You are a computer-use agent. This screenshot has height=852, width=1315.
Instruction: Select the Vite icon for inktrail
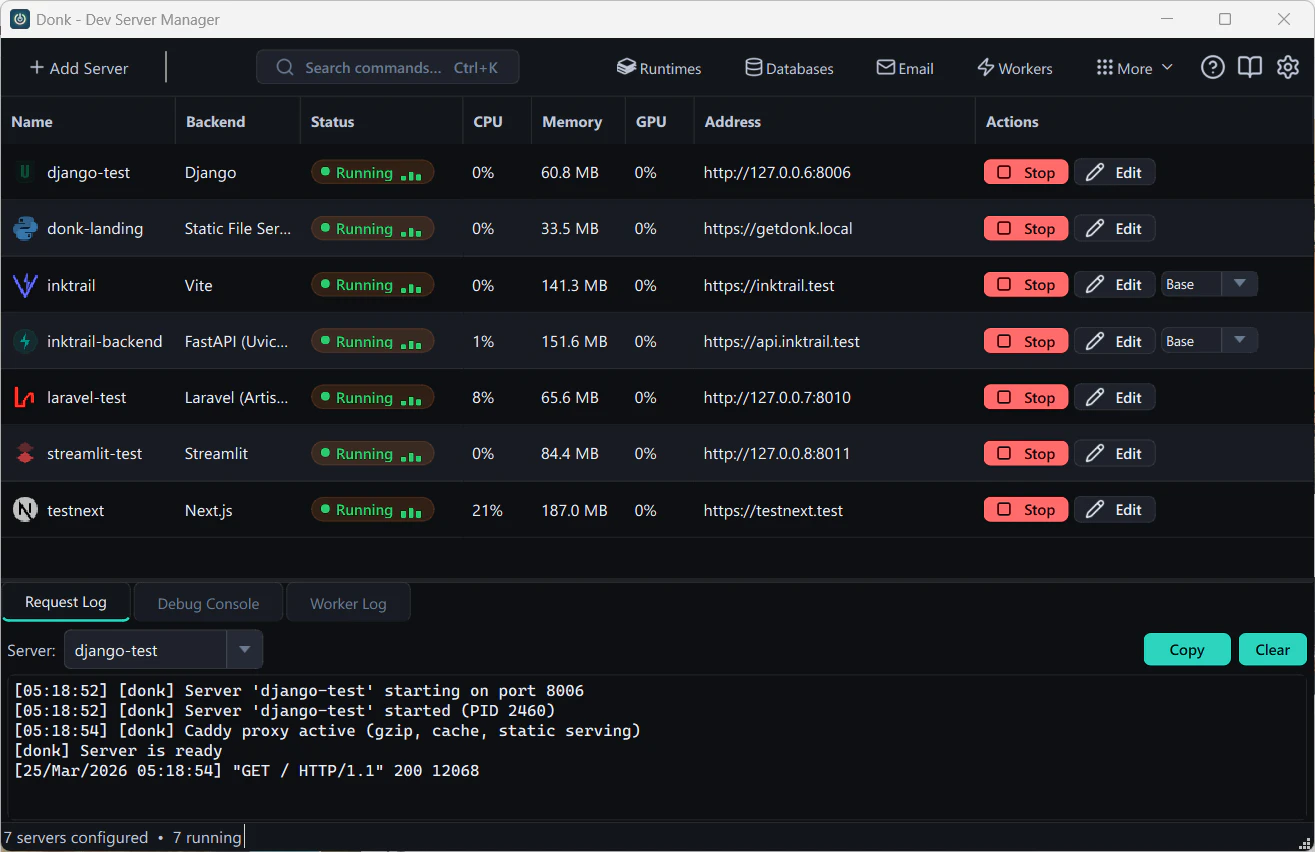pos(24,285)
